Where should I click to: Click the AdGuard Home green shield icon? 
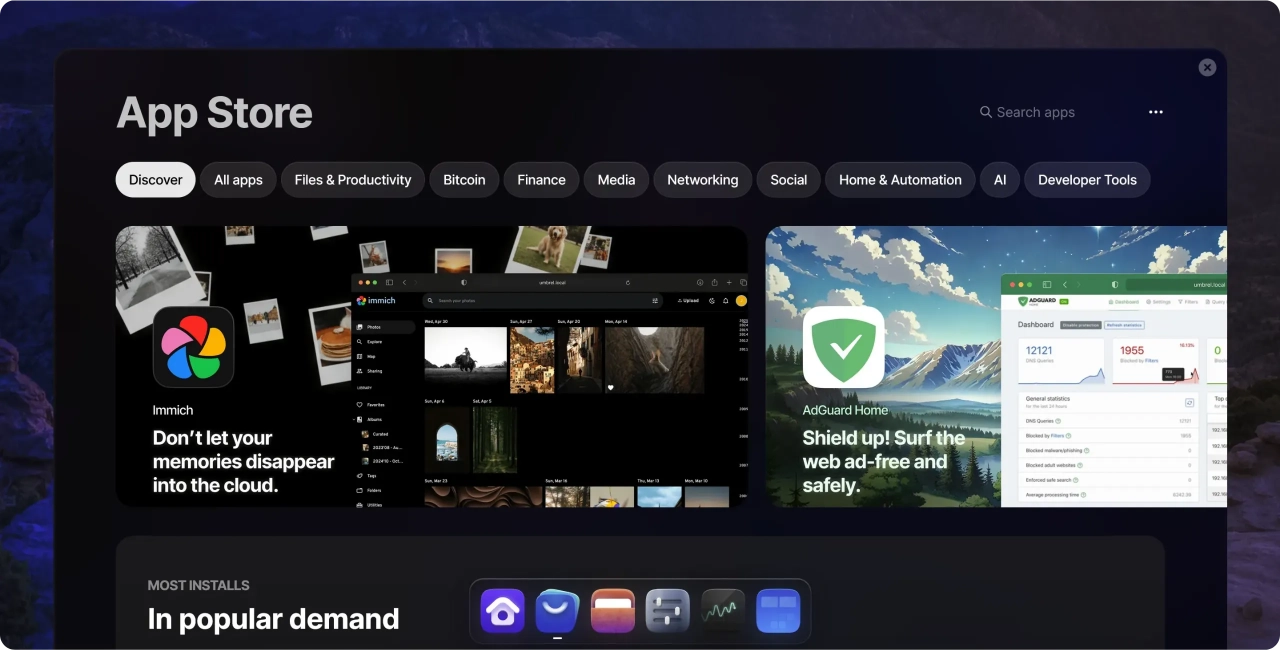[x=843, y=347]
